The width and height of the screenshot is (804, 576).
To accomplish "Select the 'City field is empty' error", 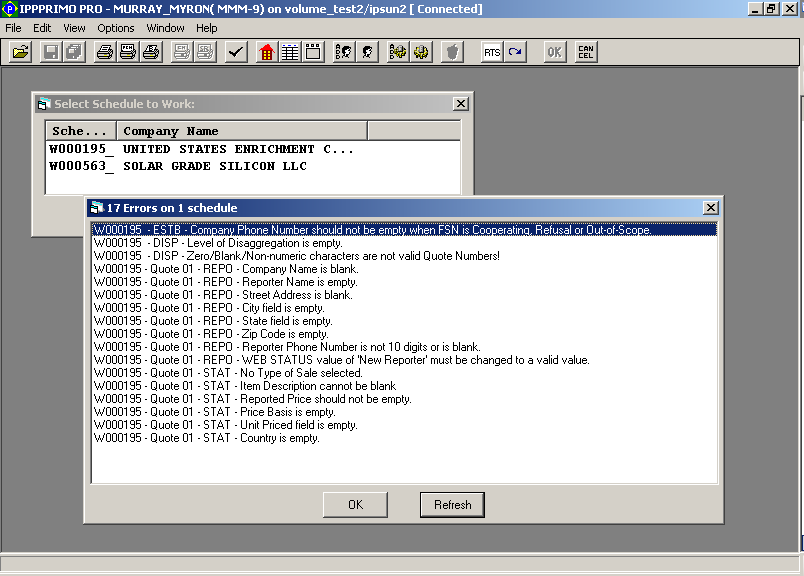I will click(x=404, y=308).
